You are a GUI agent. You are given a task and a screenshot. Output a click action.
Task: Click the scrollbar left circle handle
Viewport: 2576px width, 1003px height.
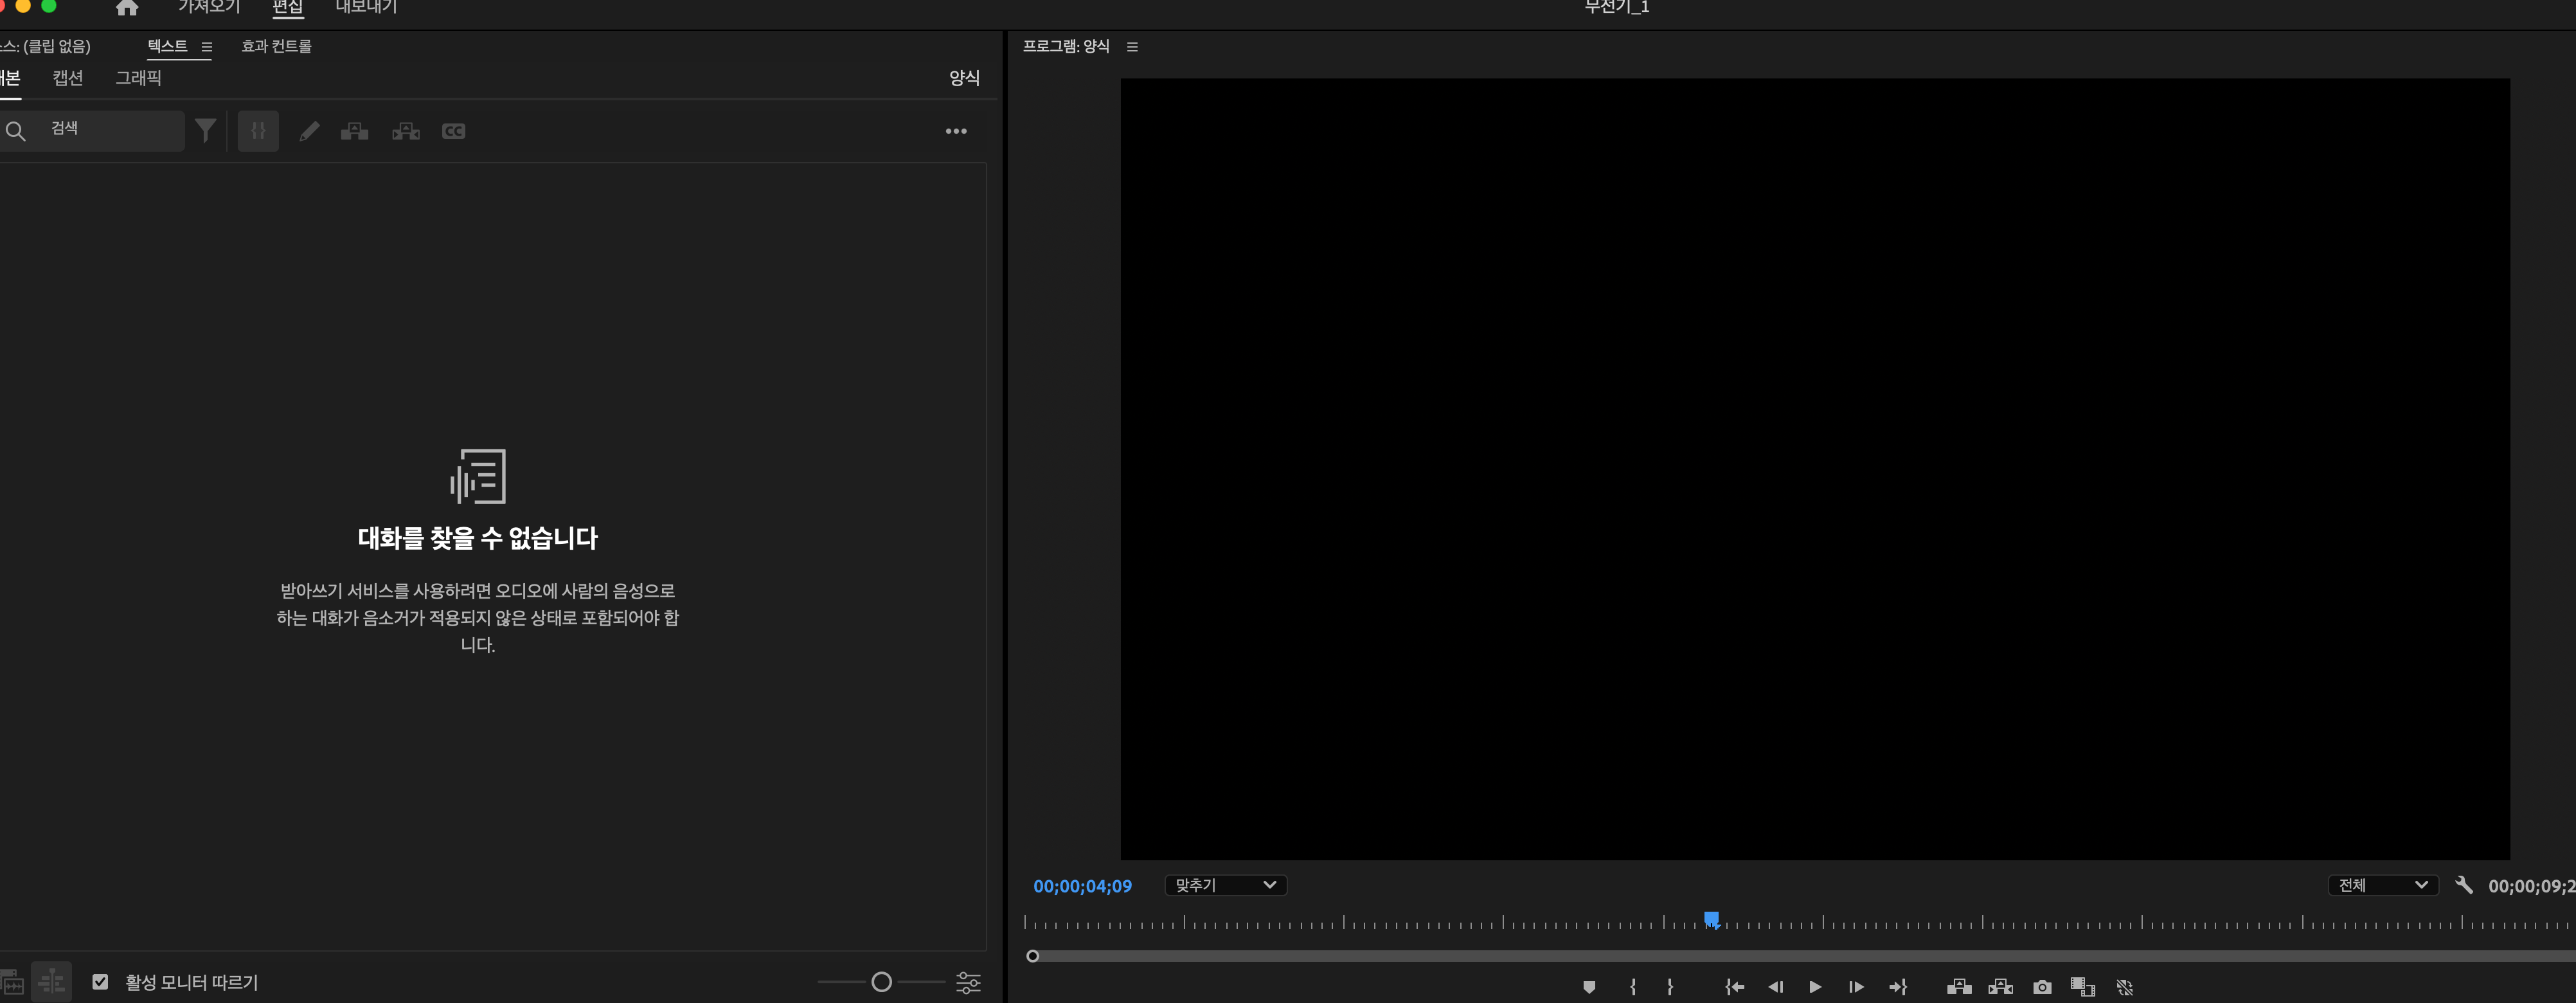(x=1033, y=956)
